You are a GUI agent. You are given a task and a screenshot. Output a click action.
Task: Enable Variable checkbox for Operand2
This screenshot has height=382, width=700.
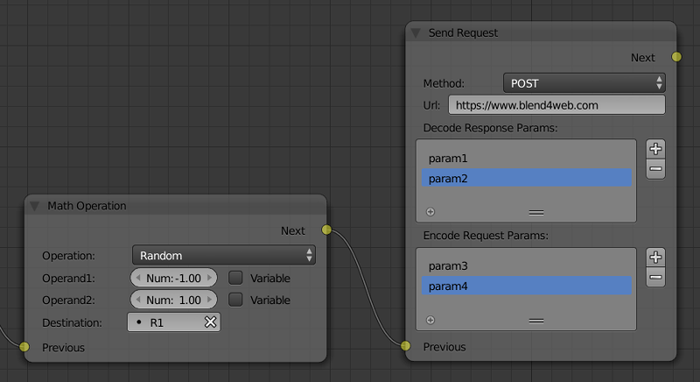click(236, 299)
